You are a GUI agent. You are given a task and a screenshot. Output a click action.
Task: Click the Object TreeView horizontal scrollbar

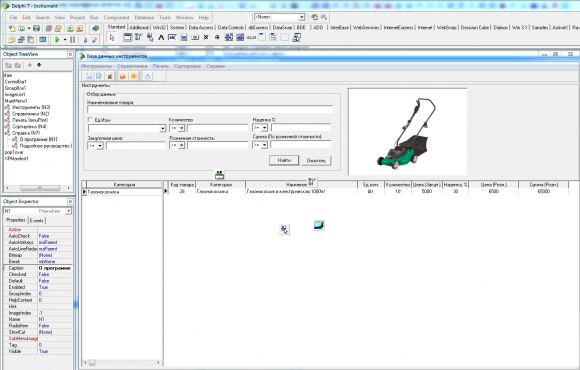[x=38, y=188]
